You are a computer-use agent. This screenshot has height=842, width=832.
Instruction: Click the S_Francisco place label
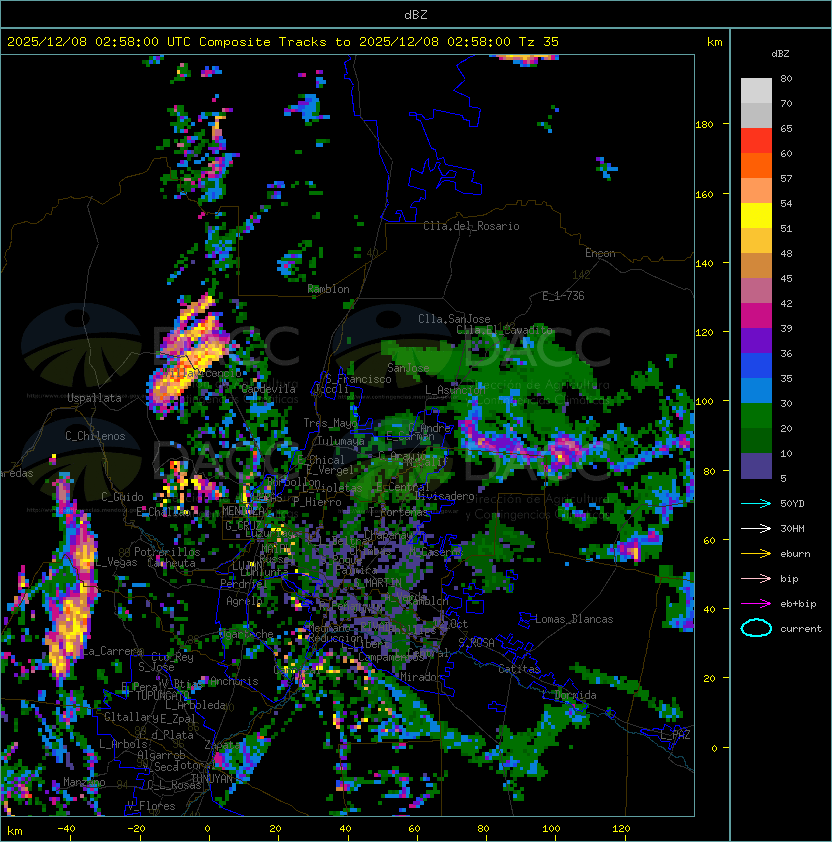(358, 379)
